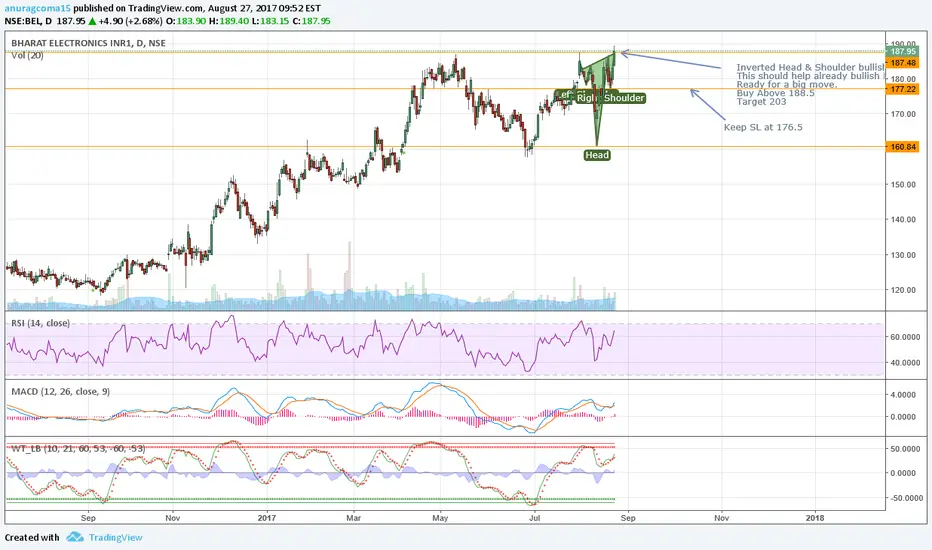Click the 'Keep SL at 176.5' note
The image size is (932, 550).
coord(763,127)
